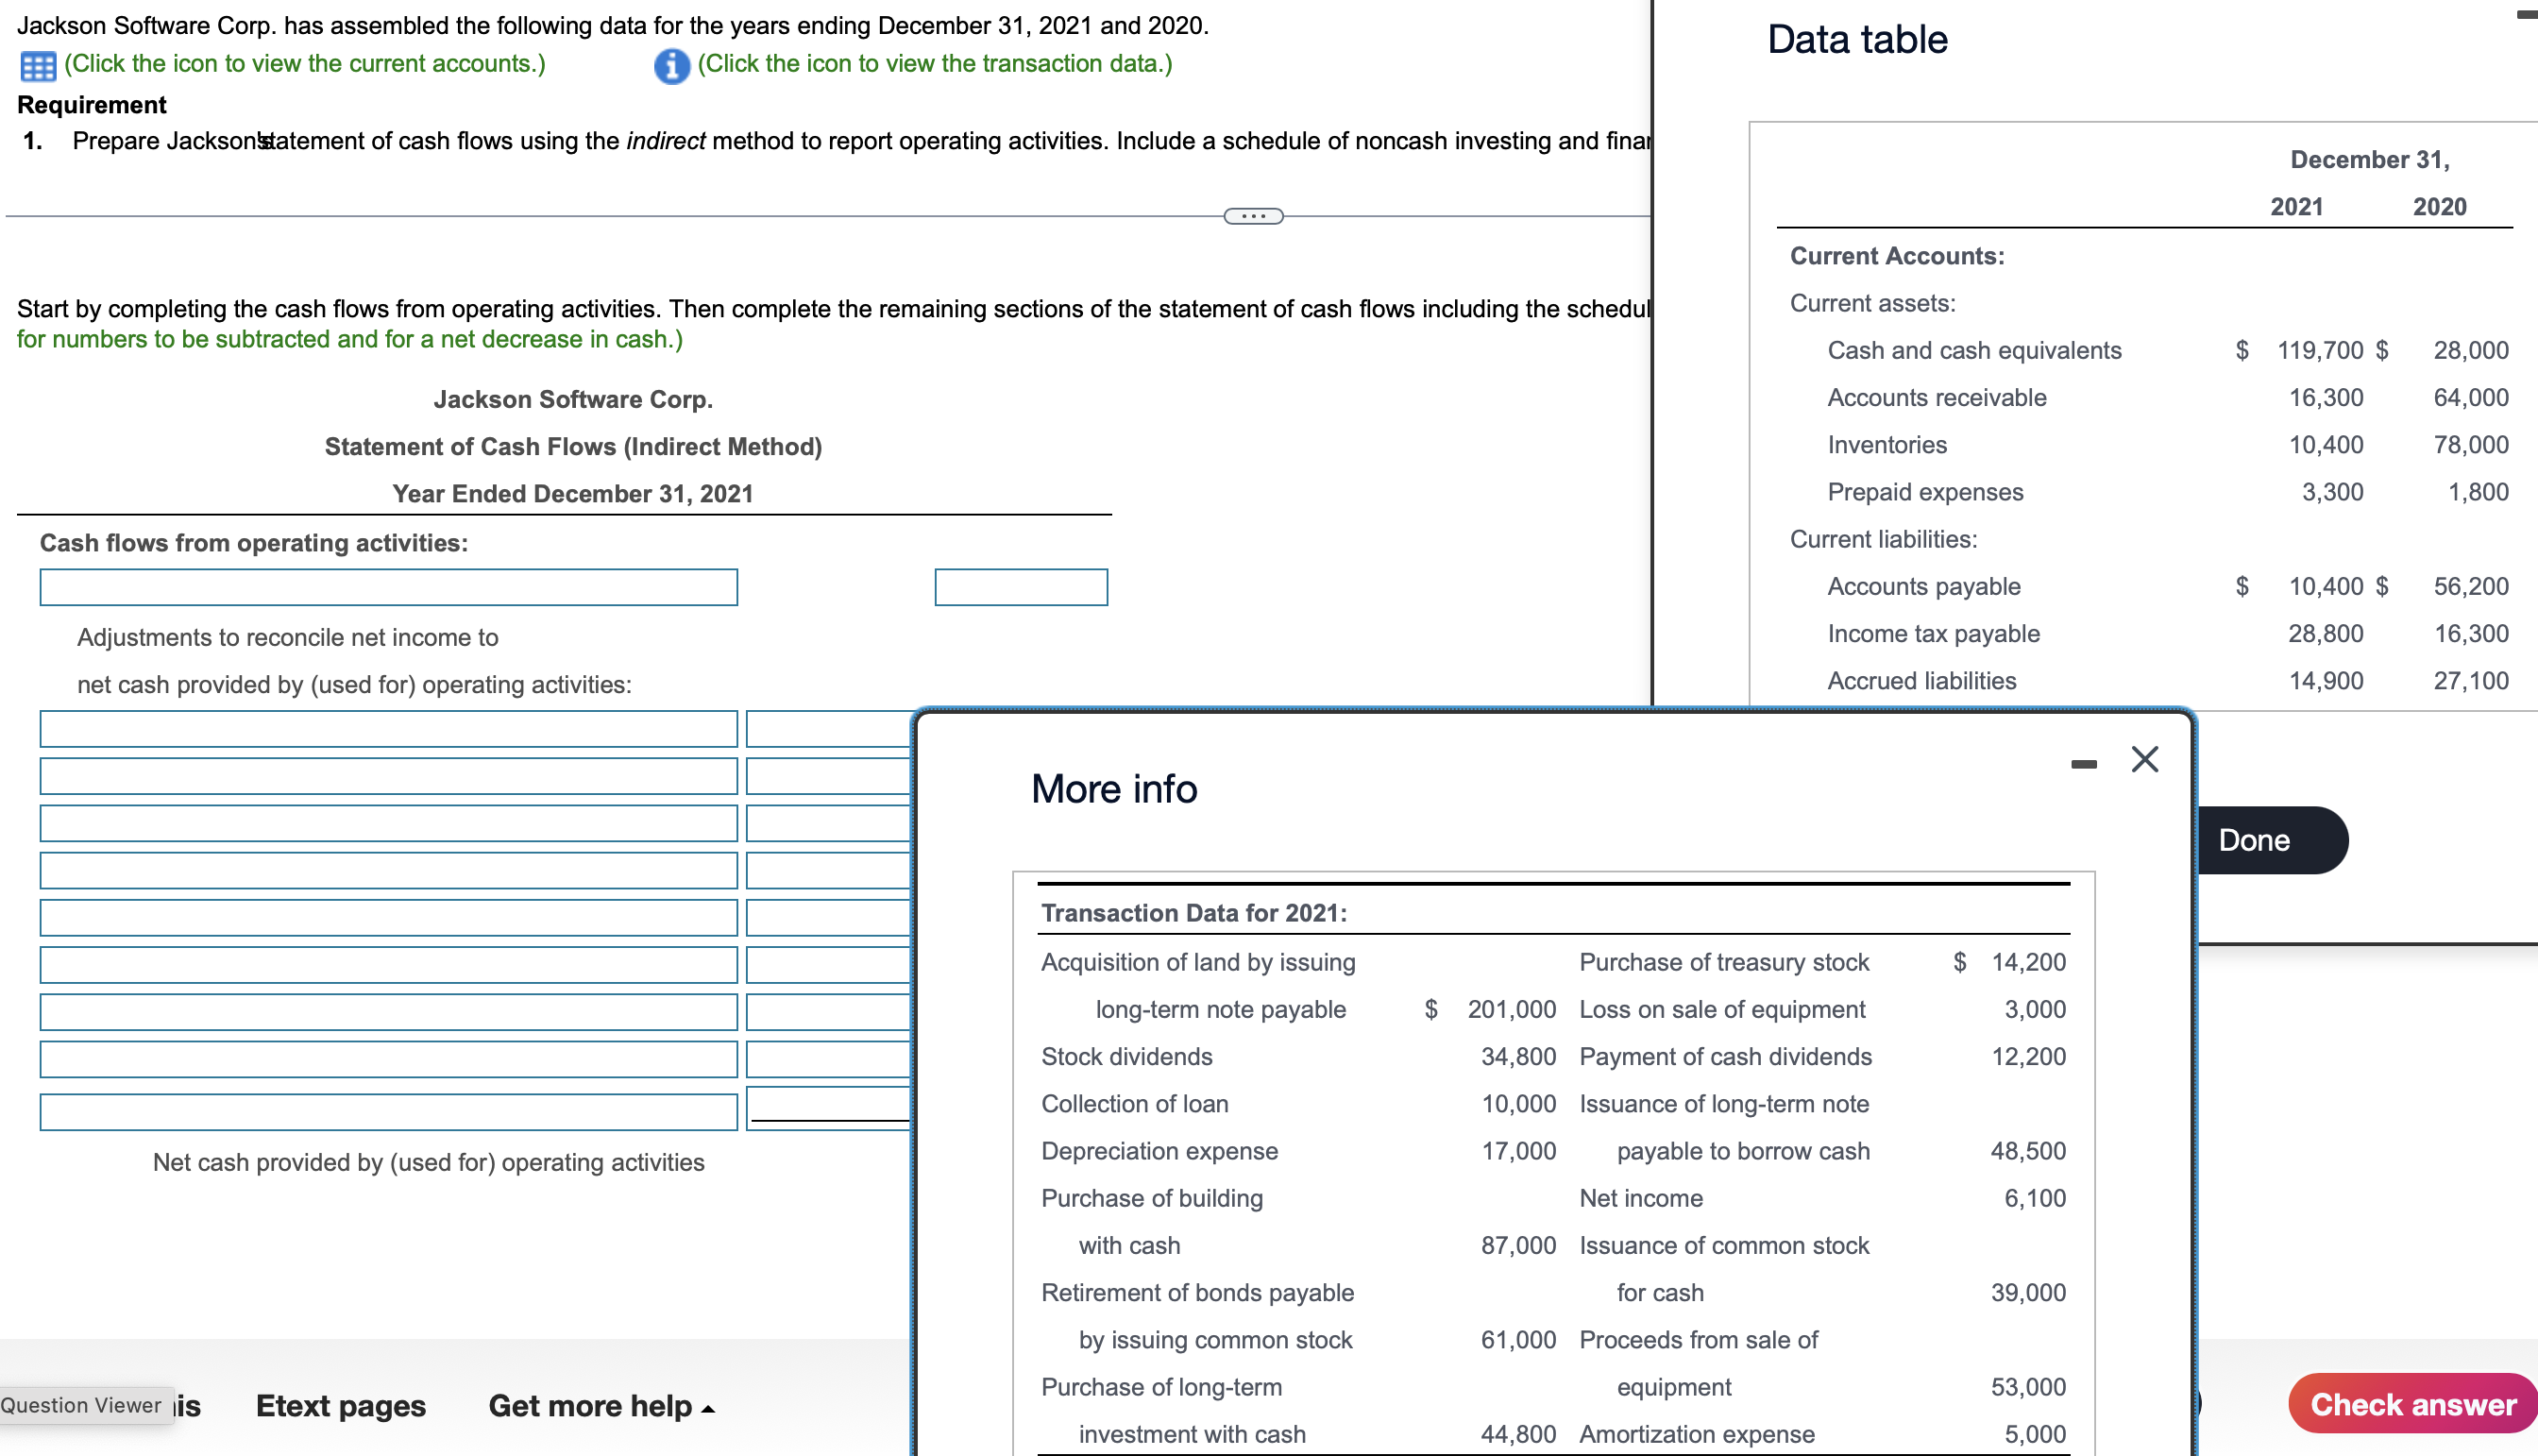Select the first line item under Cash flows from operating activities
The width and height of the screenshot is (2538, 1456).
(388, 587)
